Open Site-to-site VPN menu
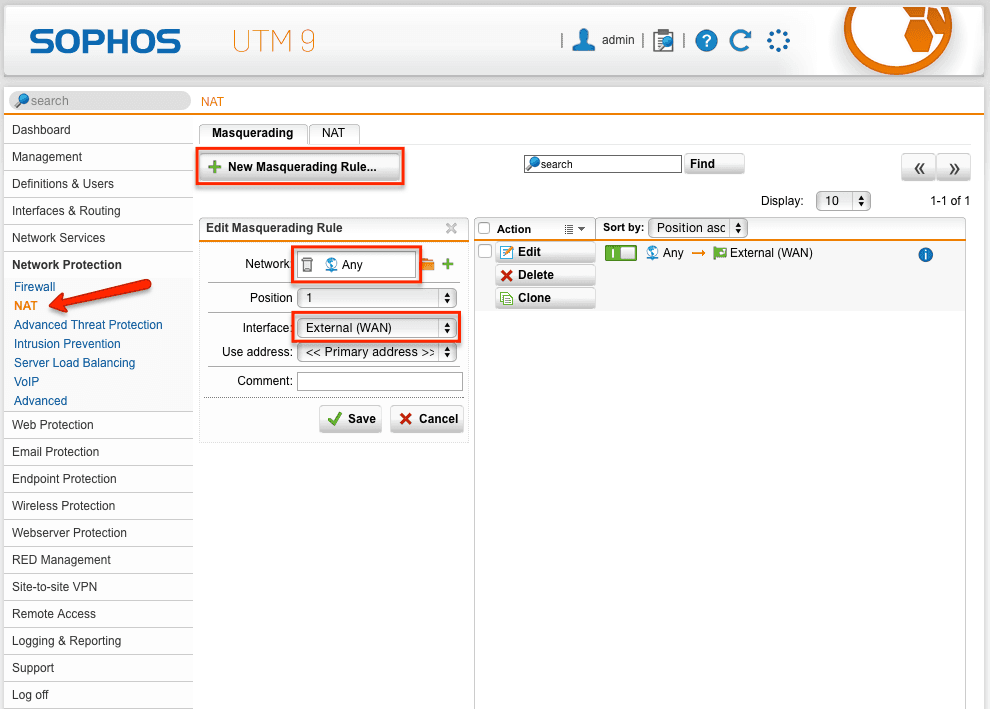Screen dimensions: 990x709 click(x=98, y=587)
